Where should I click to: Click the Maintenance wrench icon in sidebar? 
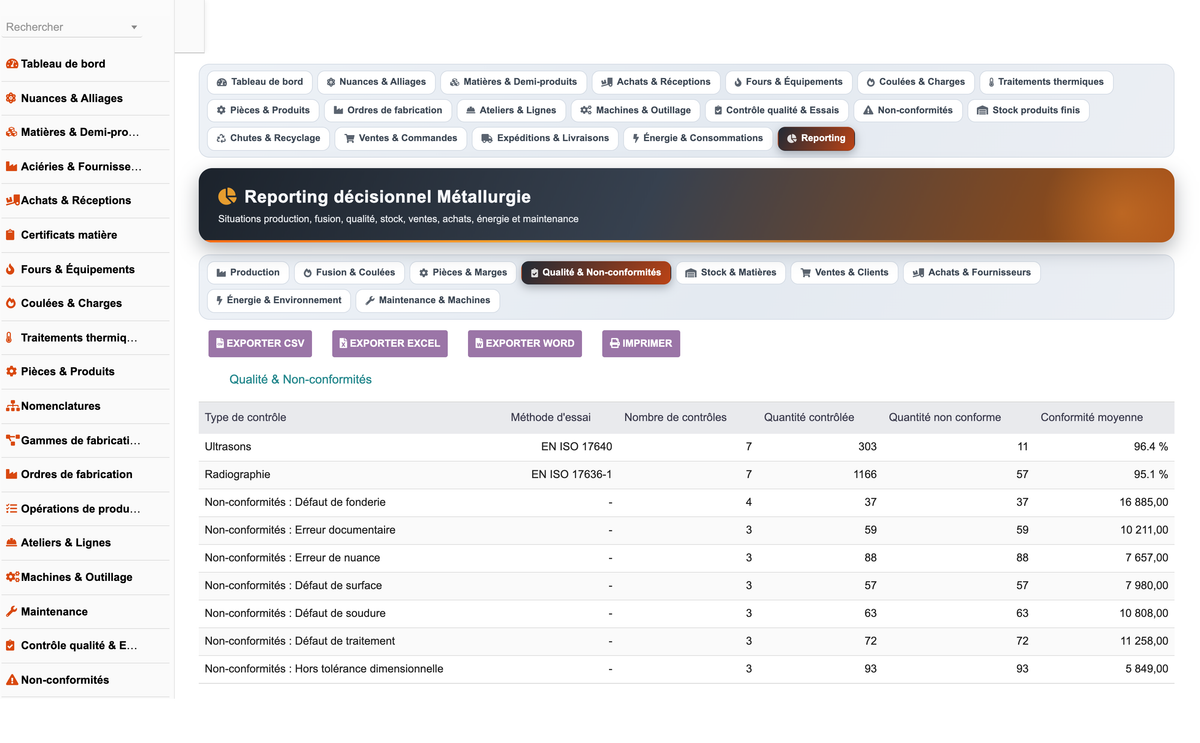pos(12,612)
